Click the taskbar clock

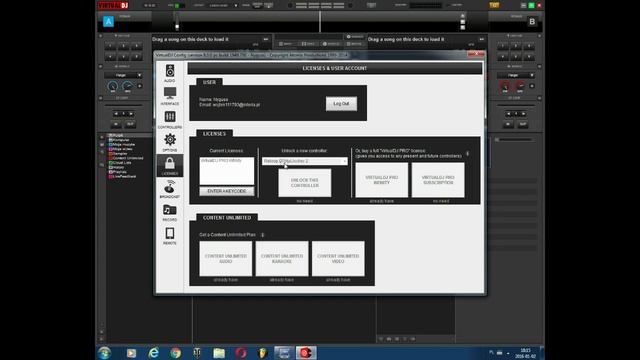525,353
